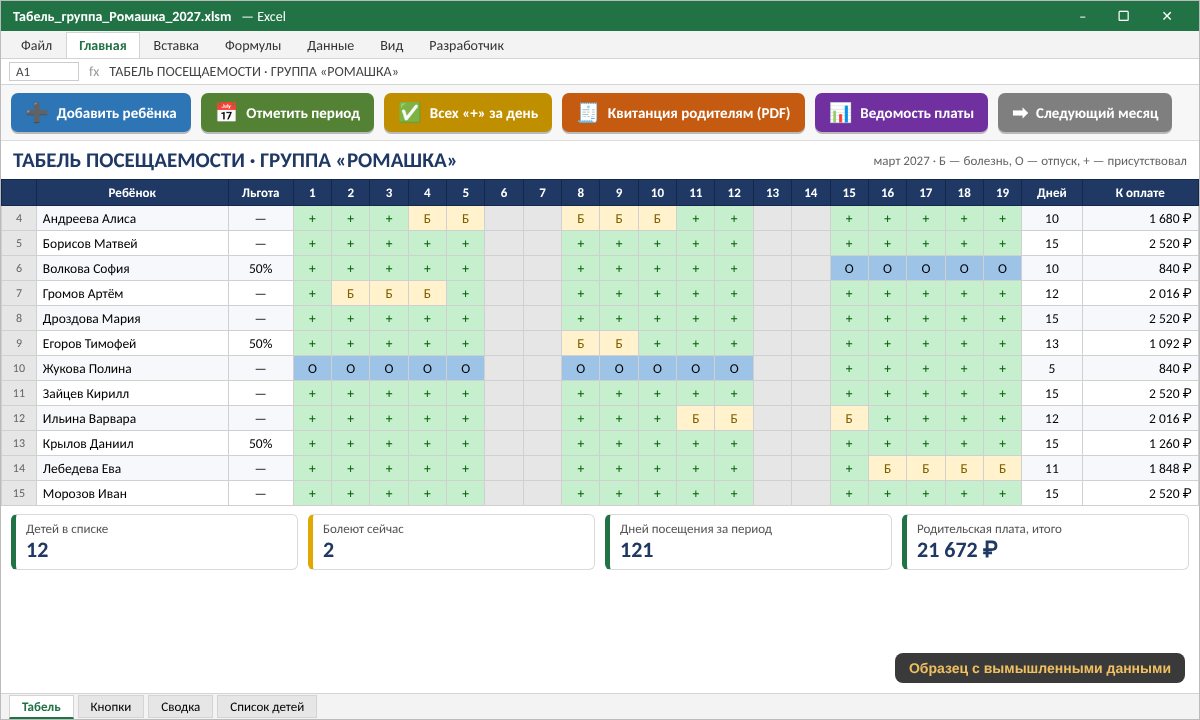Click the Детей в списке summary card
The width and height of the screenshot is (1200, 720).
coord(154,542)
